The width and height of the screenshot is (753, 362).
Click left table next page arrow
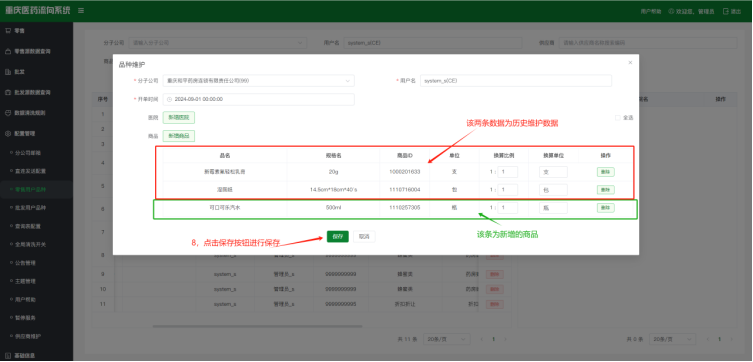pos(505,339)
